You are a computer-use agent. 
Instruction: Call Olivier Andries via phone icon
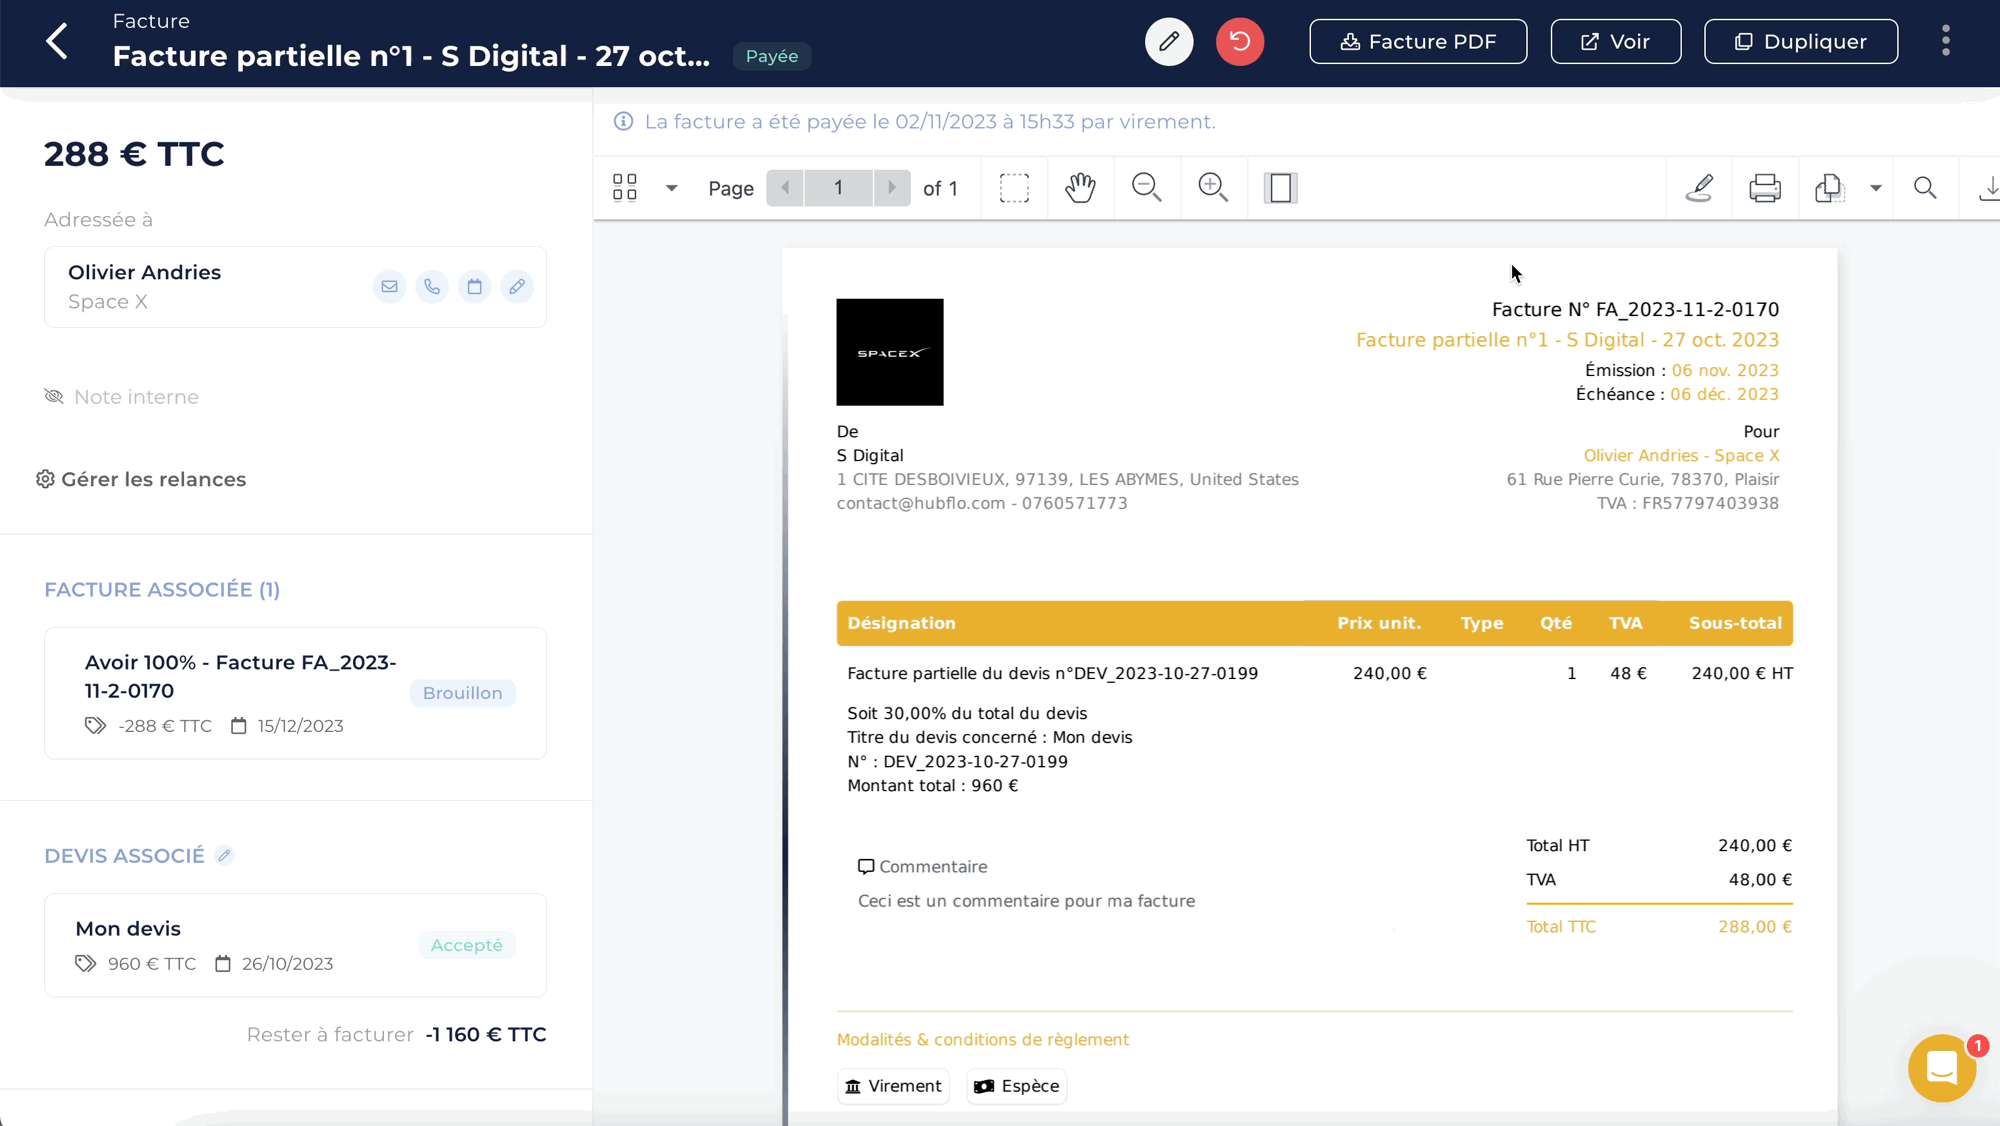coord(432,287)
